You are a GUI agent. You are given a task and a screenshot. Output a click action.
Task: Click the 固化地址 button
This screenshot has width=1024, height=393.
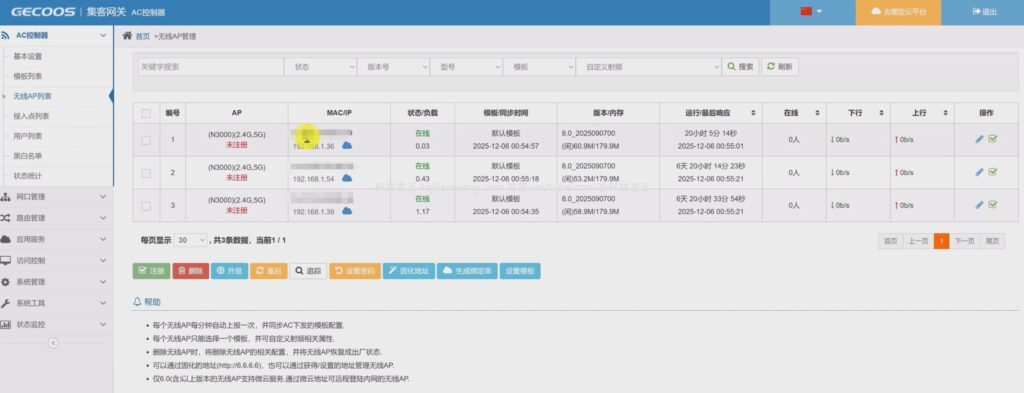409,271
